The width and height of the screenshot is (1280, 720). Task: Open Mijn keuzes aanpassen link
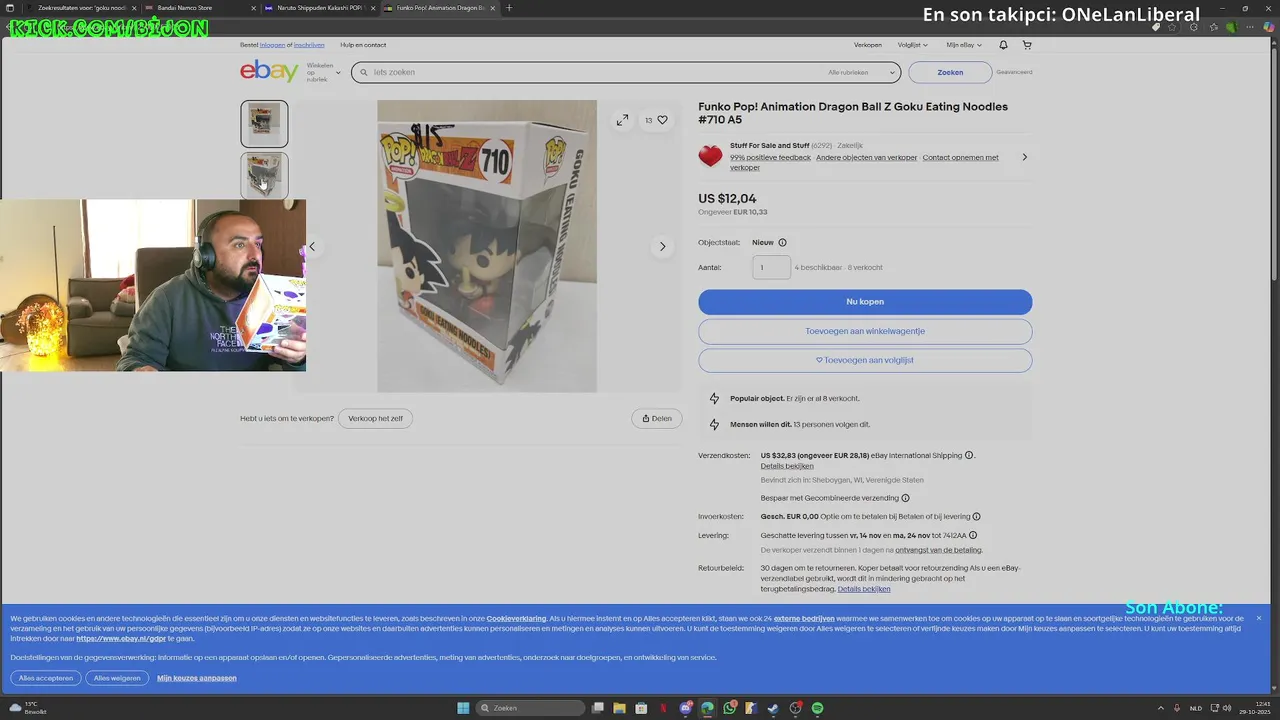click(x=197, y=678)
